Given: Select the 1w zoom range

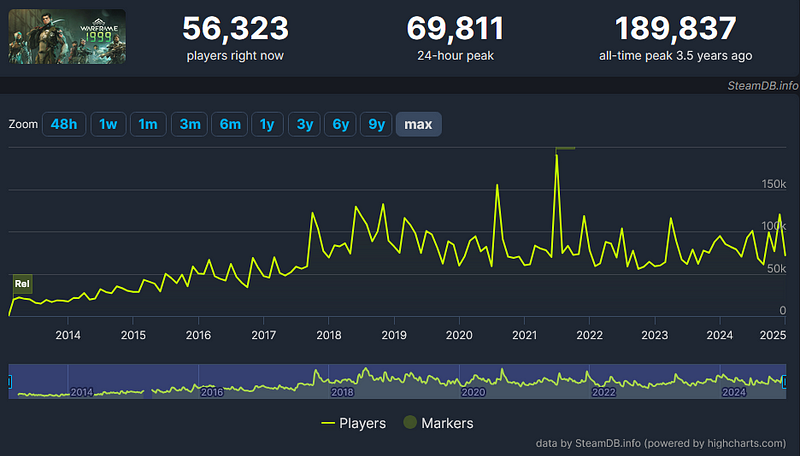Looking at the screenshot, I should 108,124.
